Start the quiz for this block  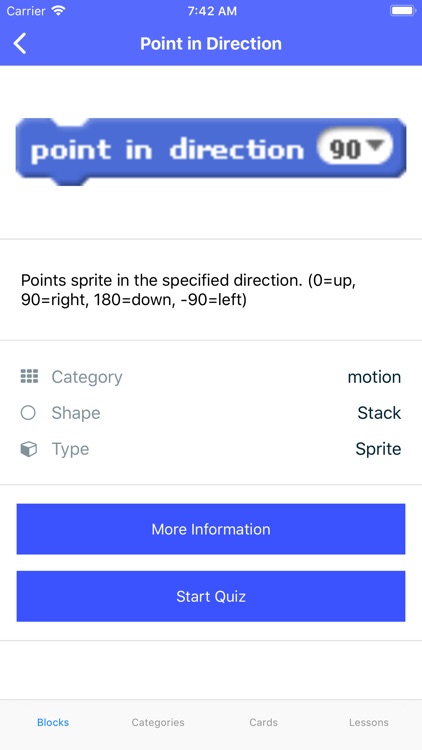(x=211, y=596)
